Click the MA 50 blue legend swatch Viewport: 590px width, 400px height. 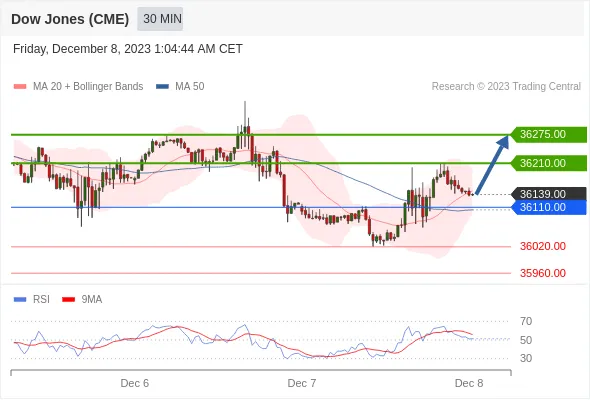point(162,87)
